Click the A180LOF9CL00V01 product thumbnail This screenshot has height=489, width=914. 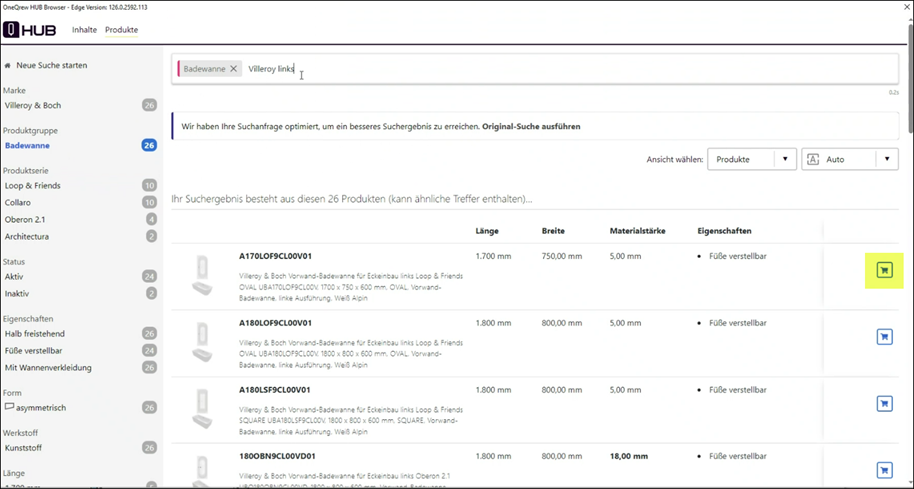(x=202, y=343)
